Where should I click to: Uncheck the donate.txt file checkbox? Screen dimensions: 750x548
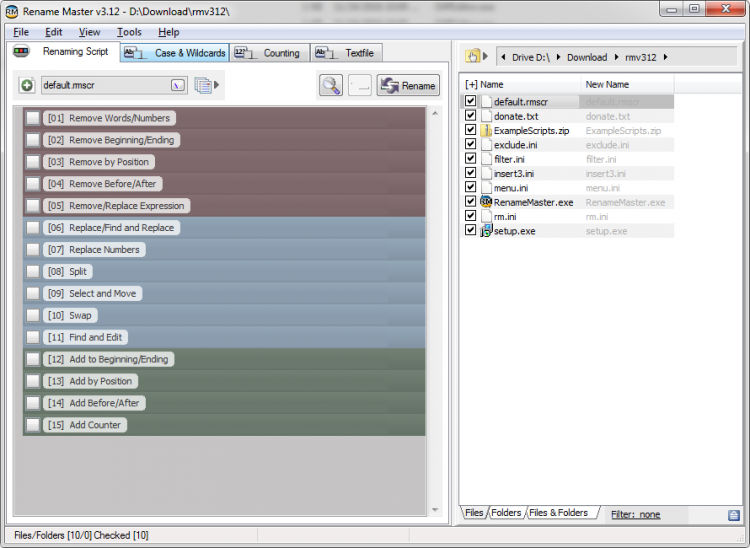[471, 116]
